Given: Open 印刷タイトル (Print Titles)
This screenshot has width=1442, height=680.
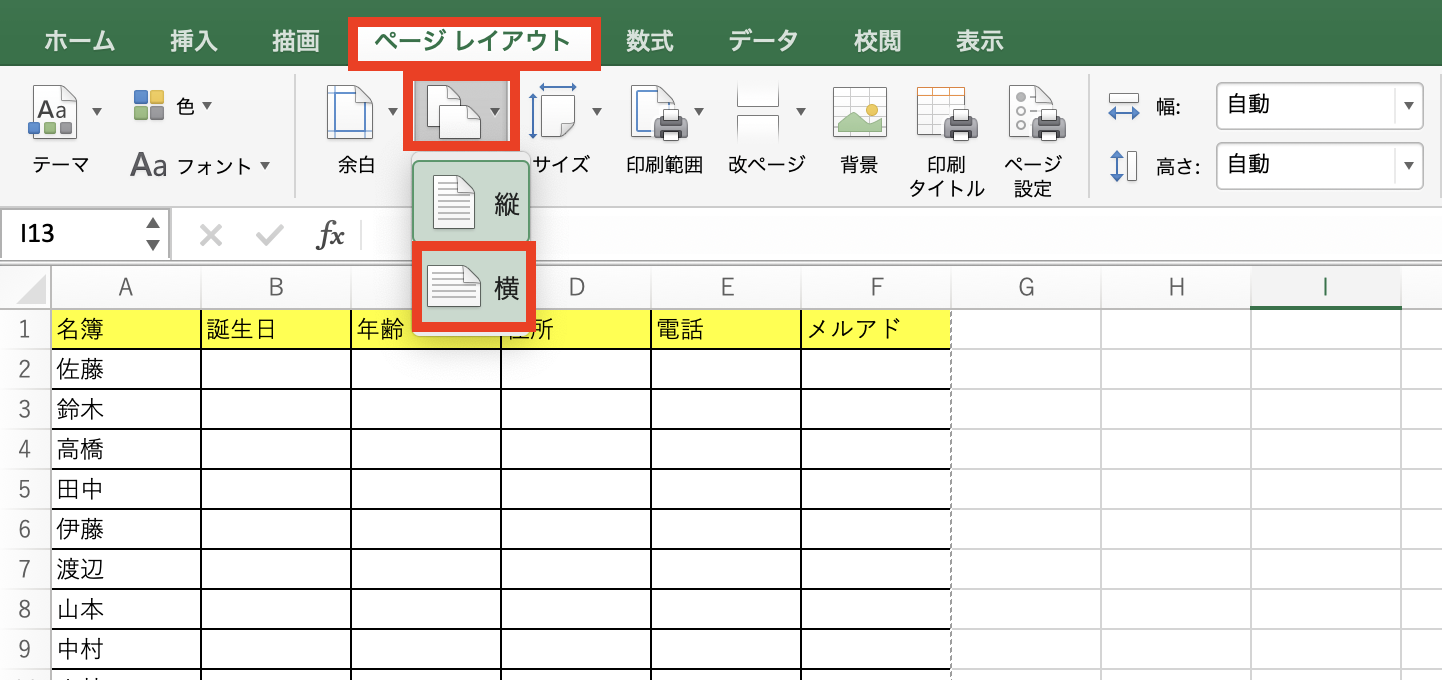Looking at the screenshot, I should pyautogui.click(x=945, y=120).
